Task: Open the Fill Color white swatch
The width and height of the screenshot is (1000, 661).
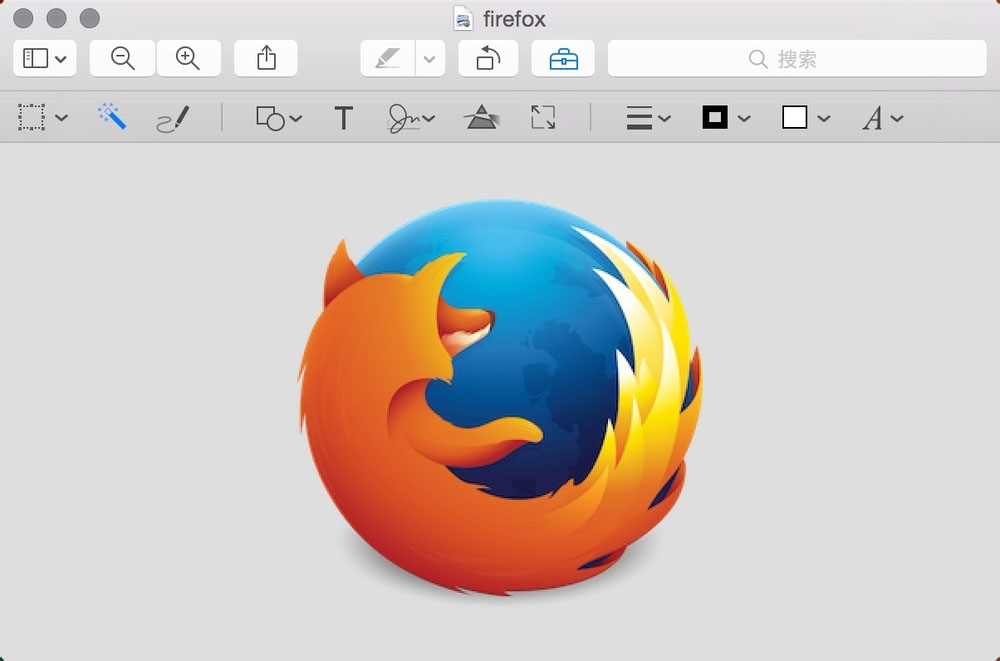Action: click(805, 118)
